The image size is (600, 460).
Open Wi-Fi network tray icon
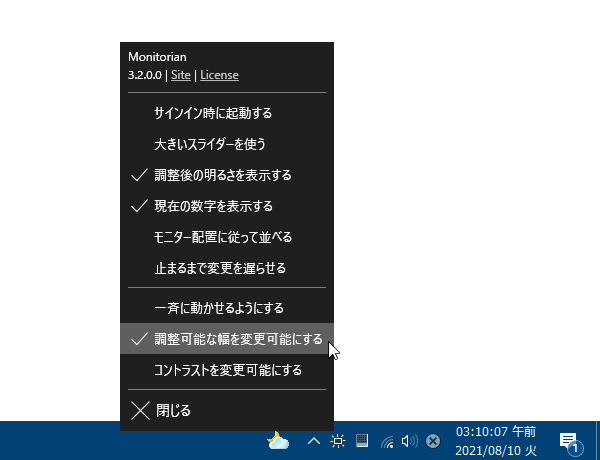[387, 442]
